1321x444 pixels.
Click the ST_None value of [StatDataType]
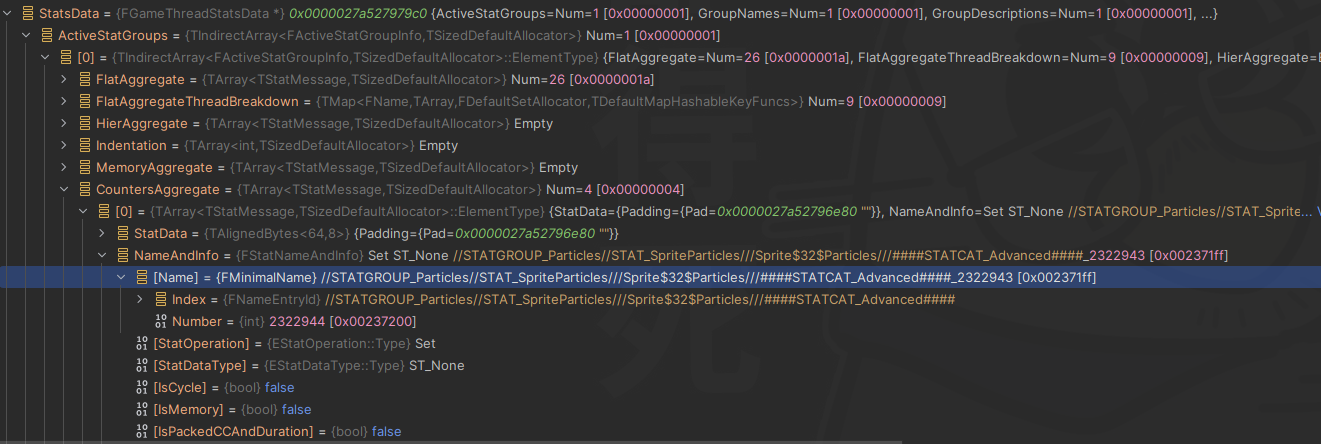[436, 366]
